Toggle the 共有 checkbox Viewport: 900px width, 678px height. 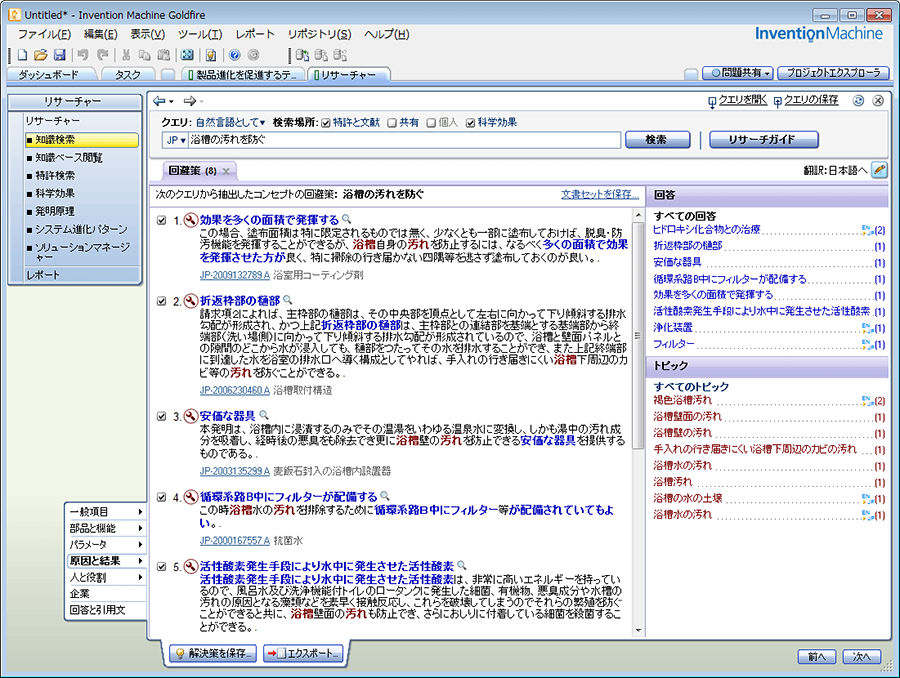click(x=392, y=123)
